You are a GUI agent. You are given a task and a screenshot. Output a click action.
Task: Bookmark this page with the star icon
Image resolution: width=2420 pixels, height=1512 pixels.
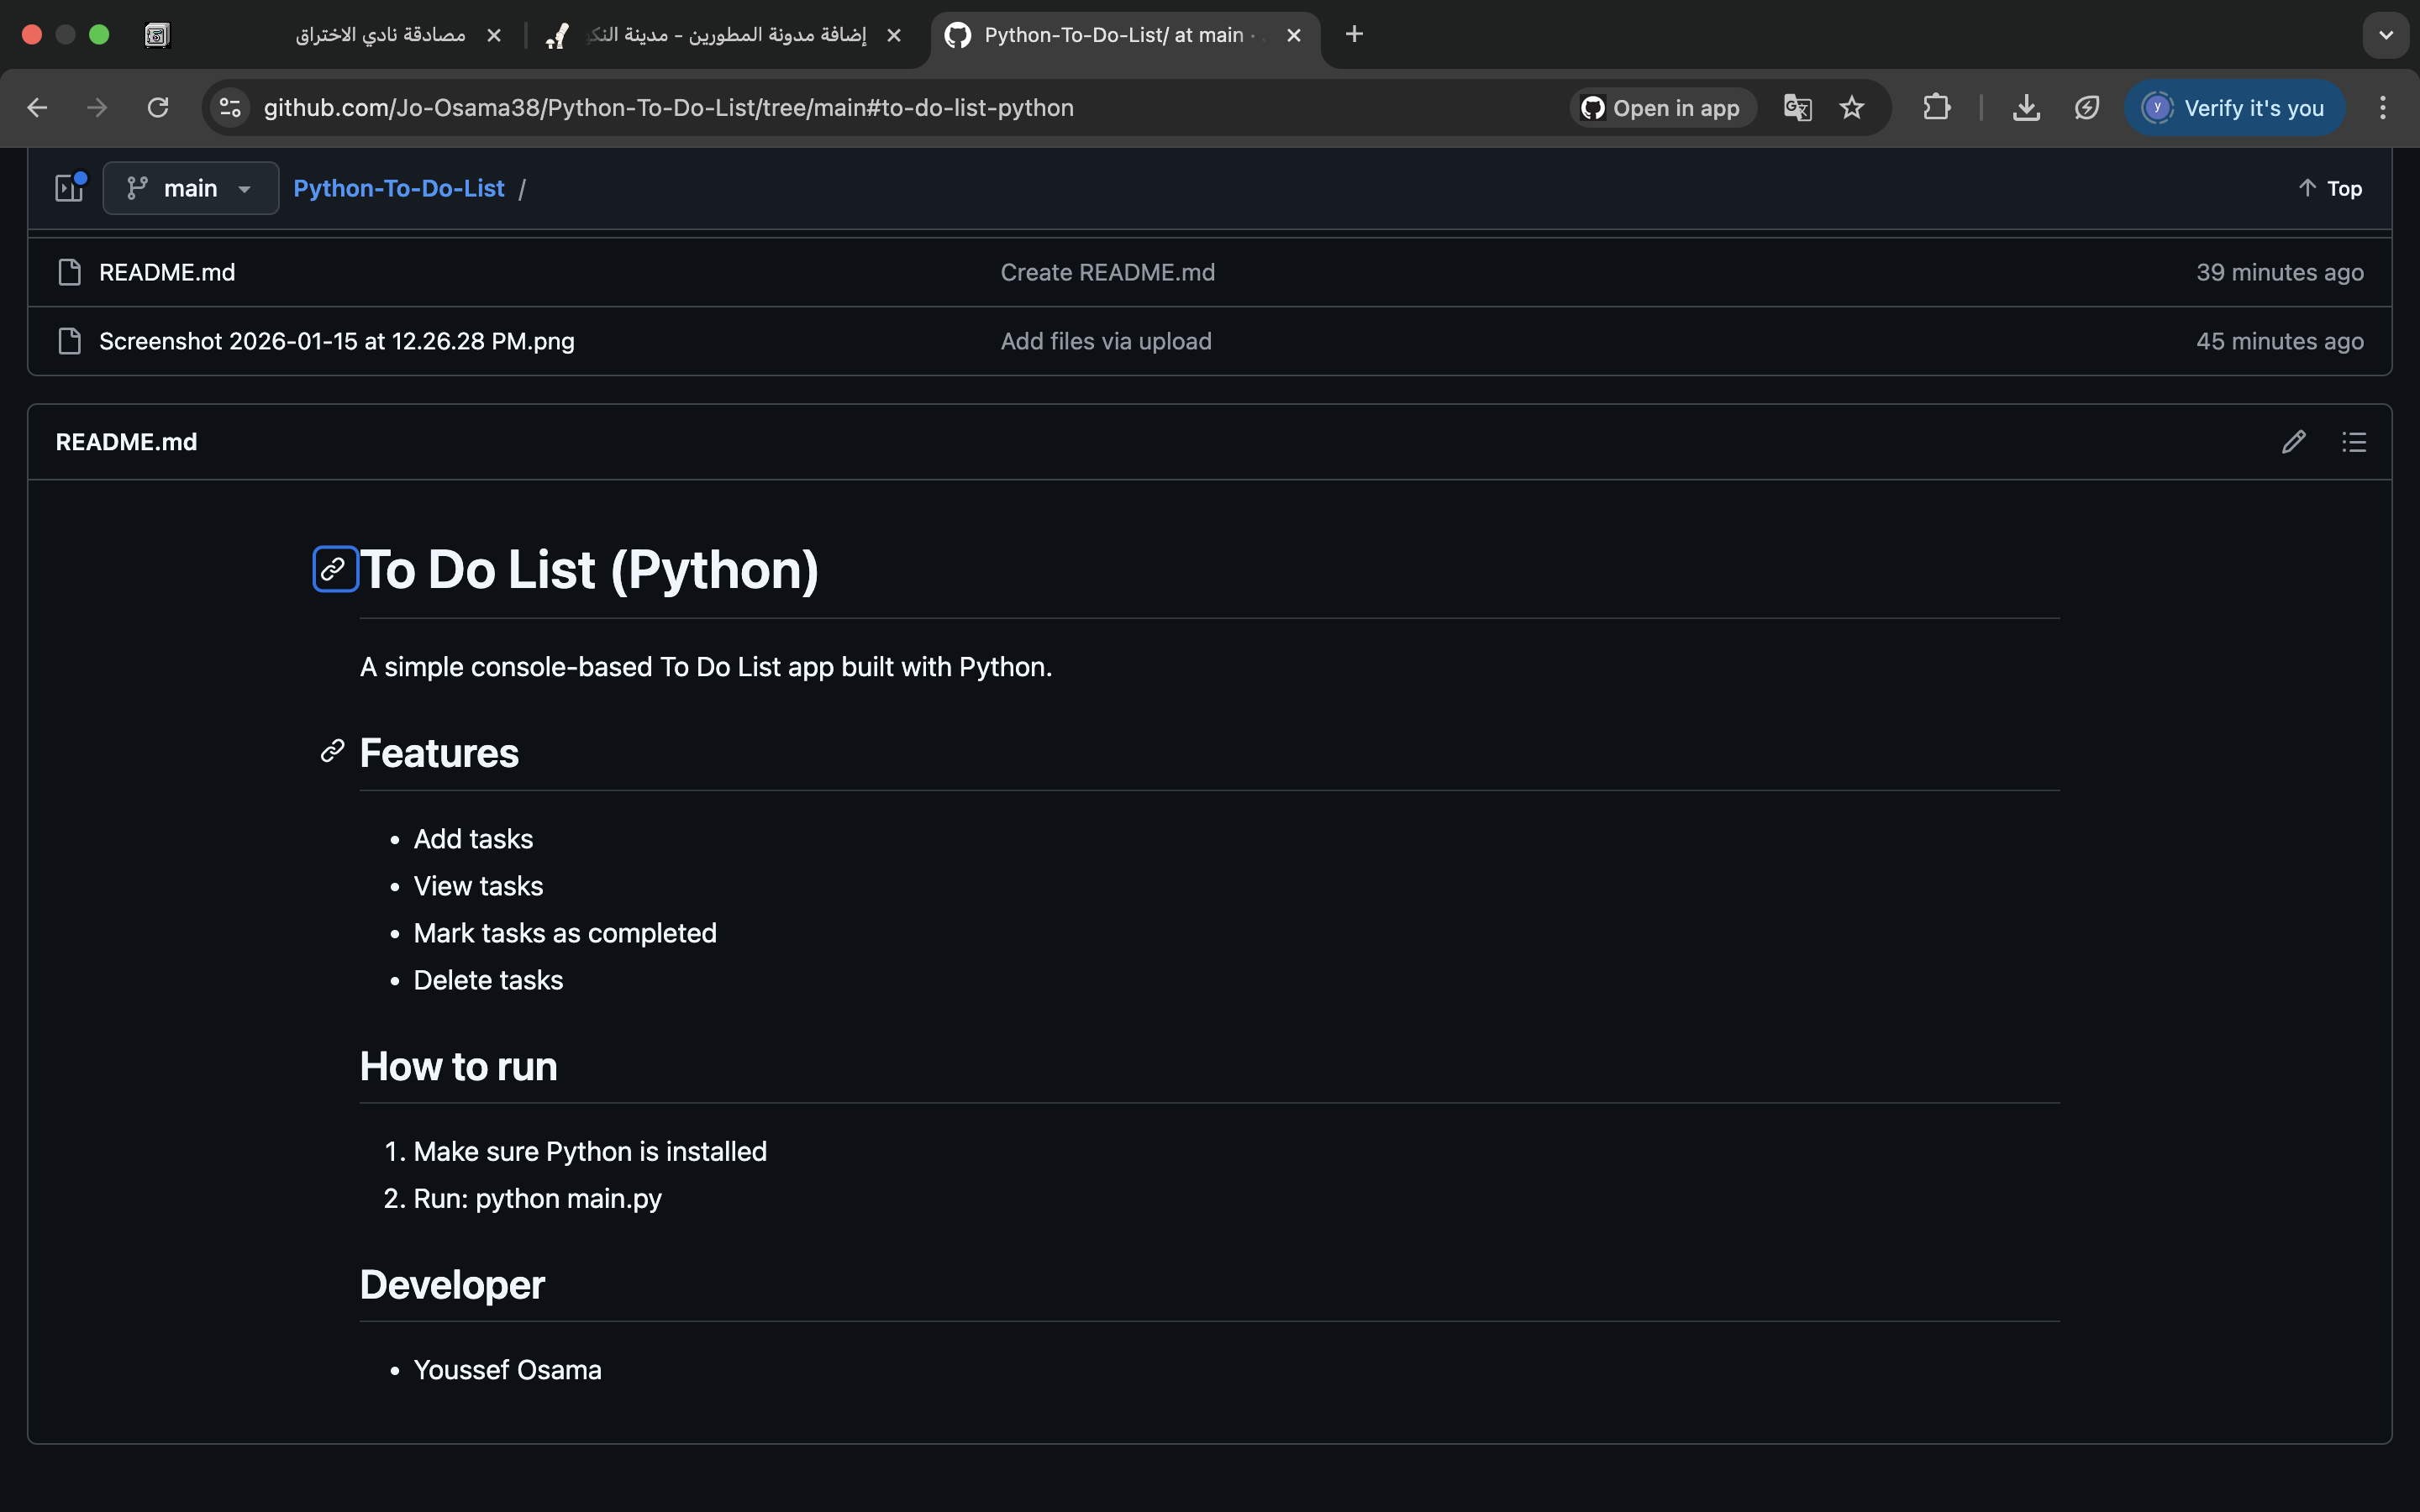pyautogui.click(x=1851, y=108)
